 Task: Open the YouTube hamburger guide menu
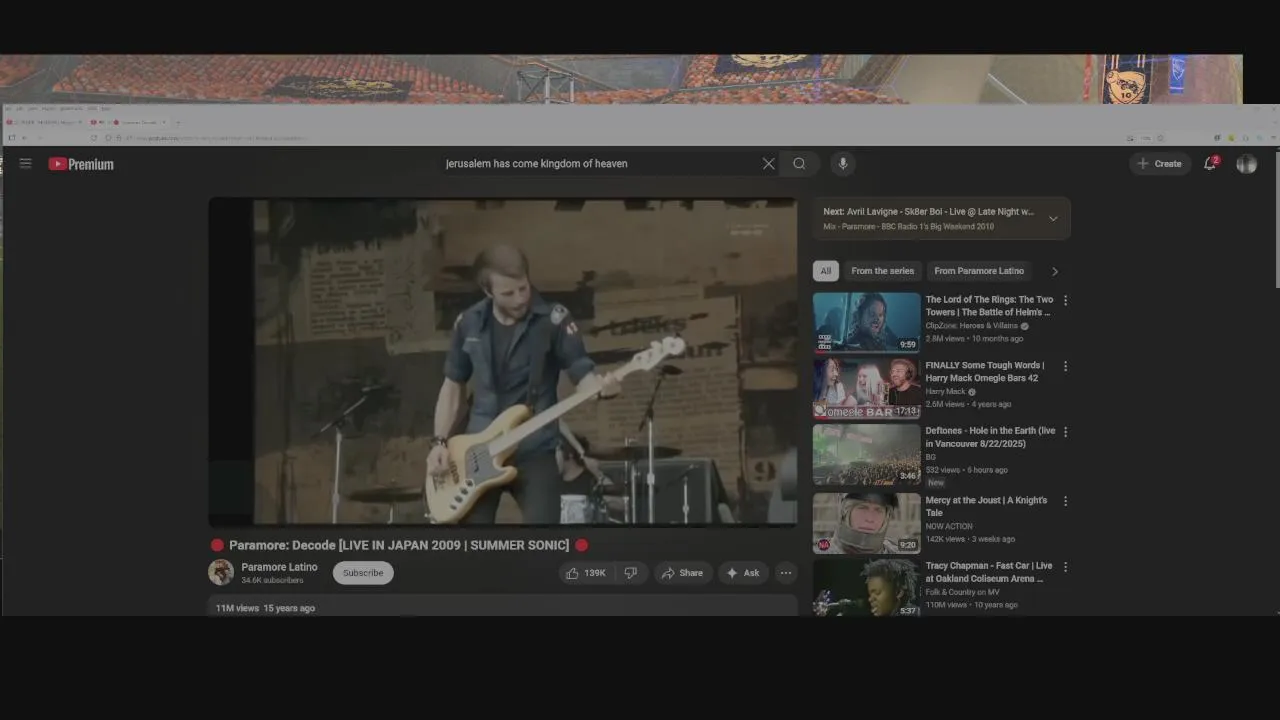(x=25, y=164)
